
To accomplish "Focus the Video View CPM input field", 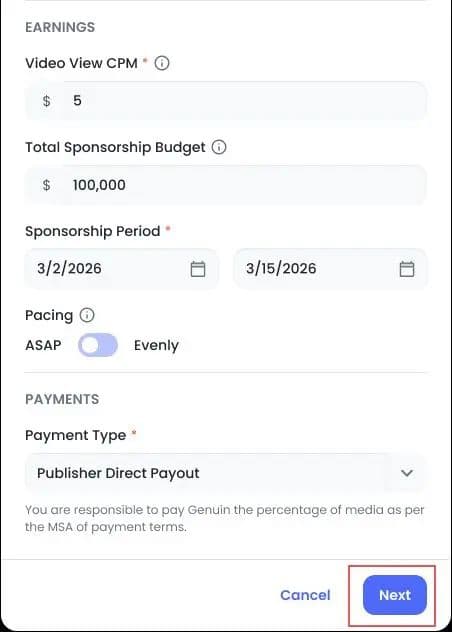I will coord(225,100).
